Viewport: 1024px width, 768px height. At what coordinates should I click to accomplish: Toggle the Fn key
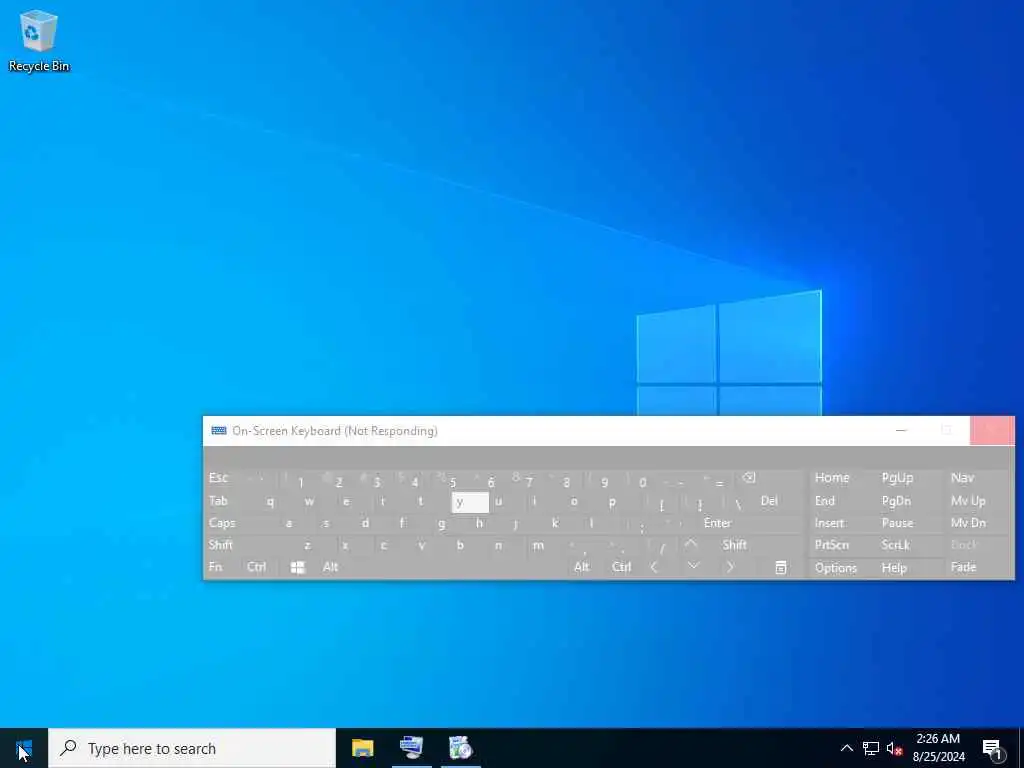point(215,567)
